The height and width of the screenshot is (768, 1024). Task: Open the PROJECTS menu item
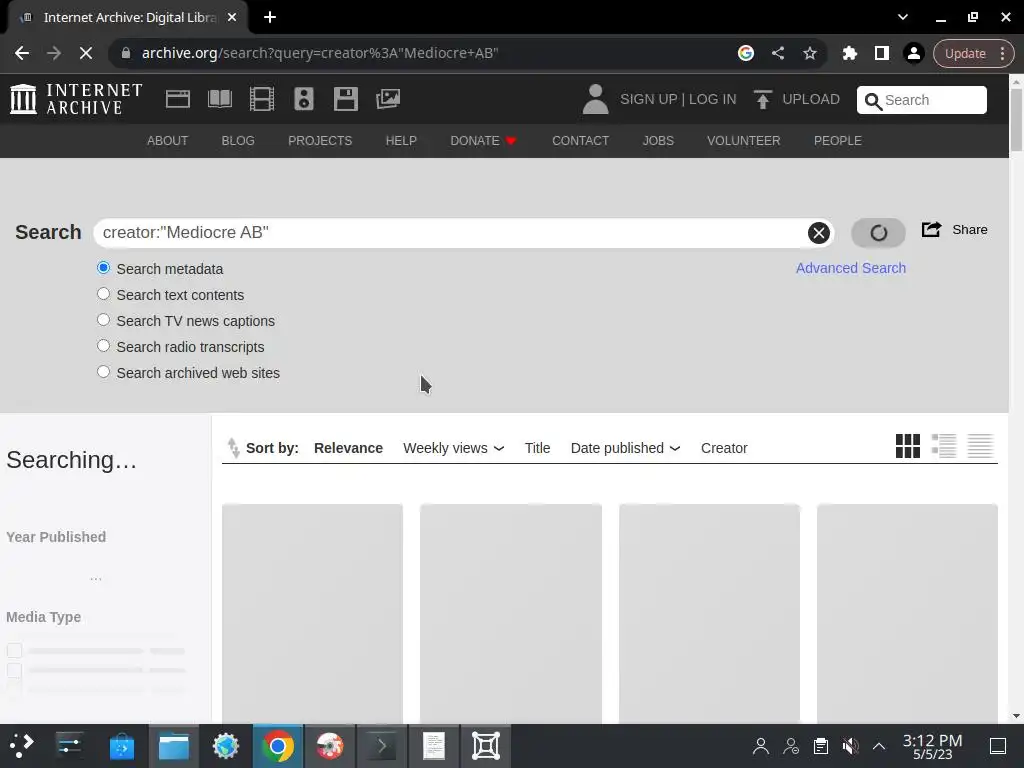(320, 140)
